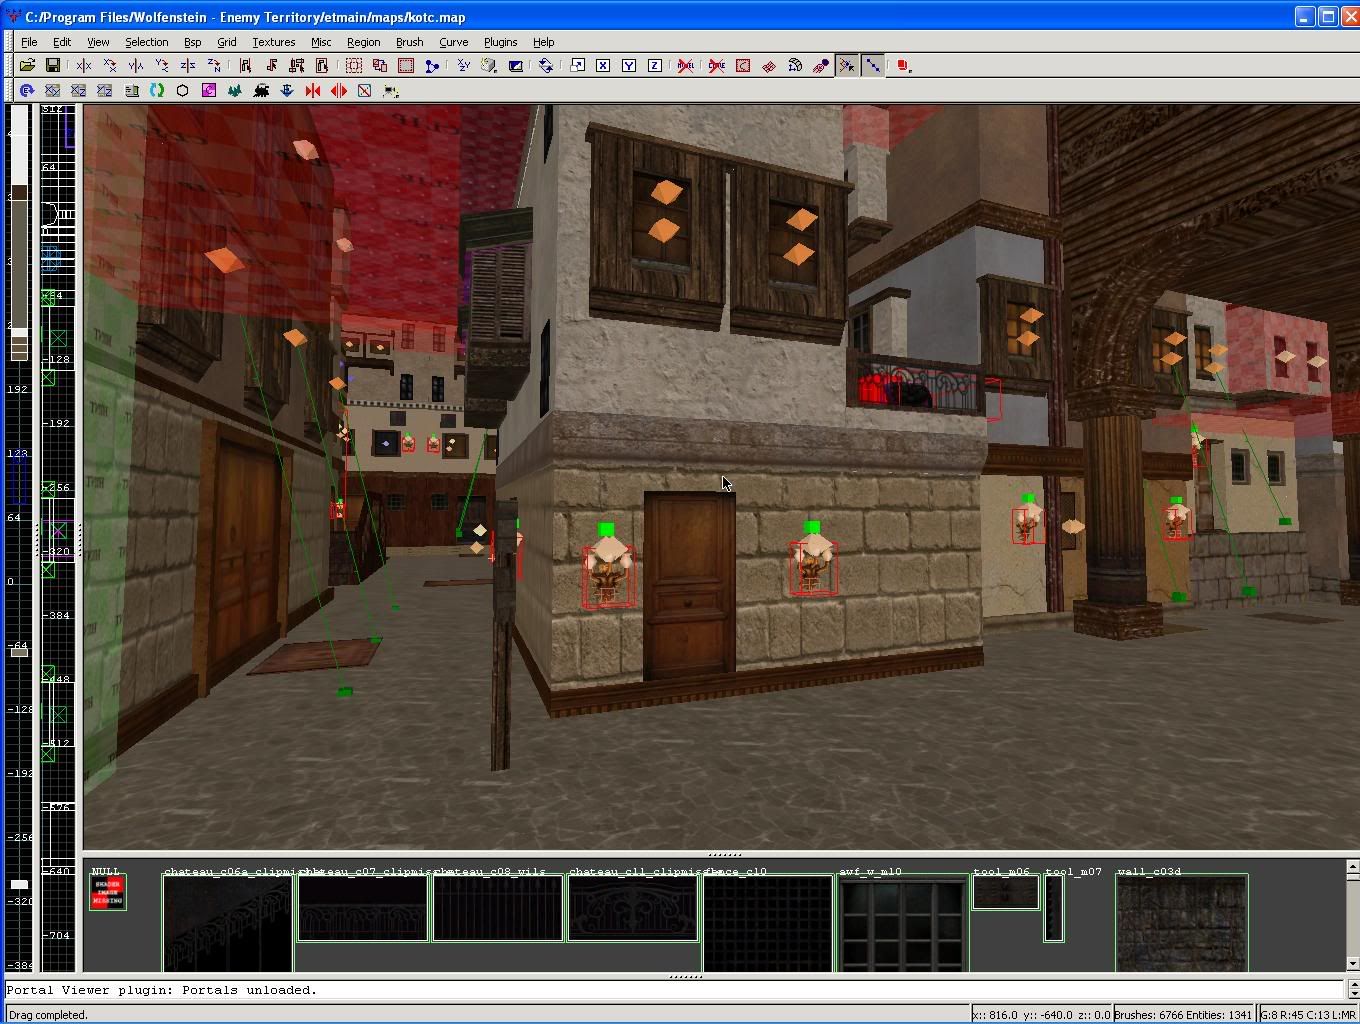Select the chateau_c08 texture thumbnail

(x=497, y=908)
